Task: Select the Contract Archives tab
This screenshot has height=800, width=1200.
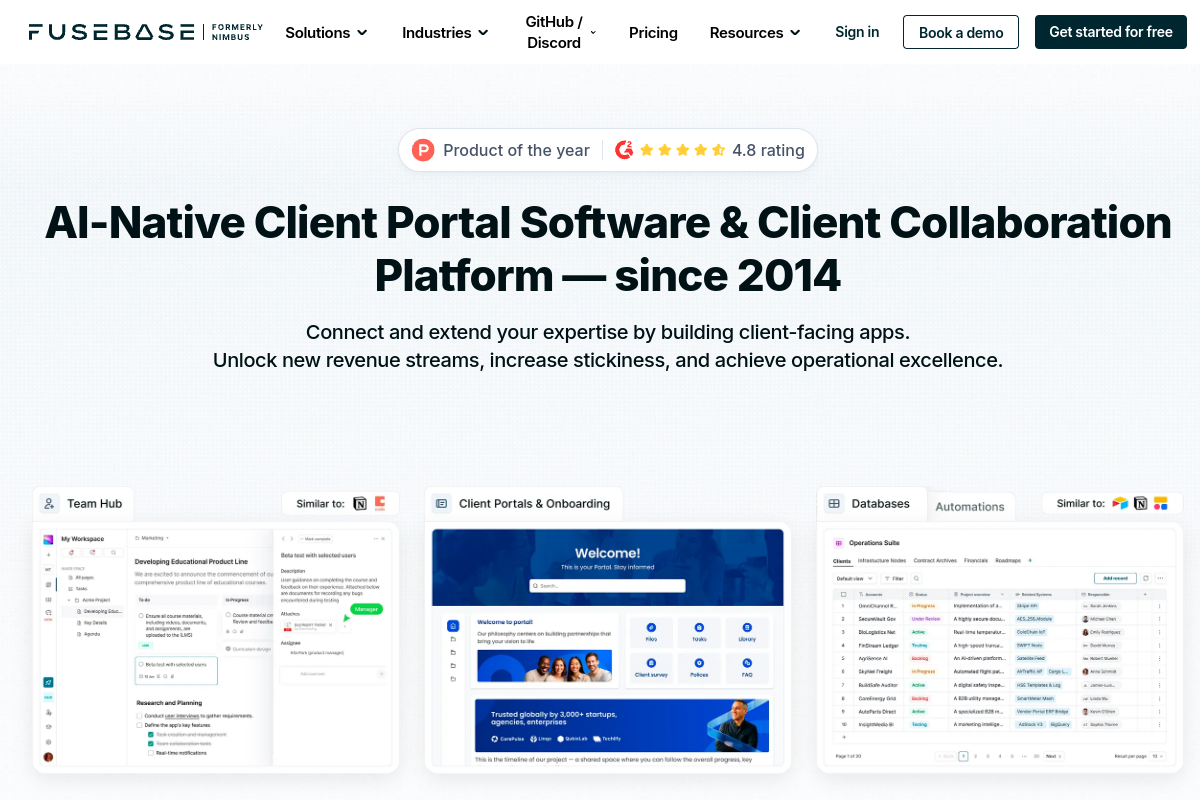Action: [935, 560]
